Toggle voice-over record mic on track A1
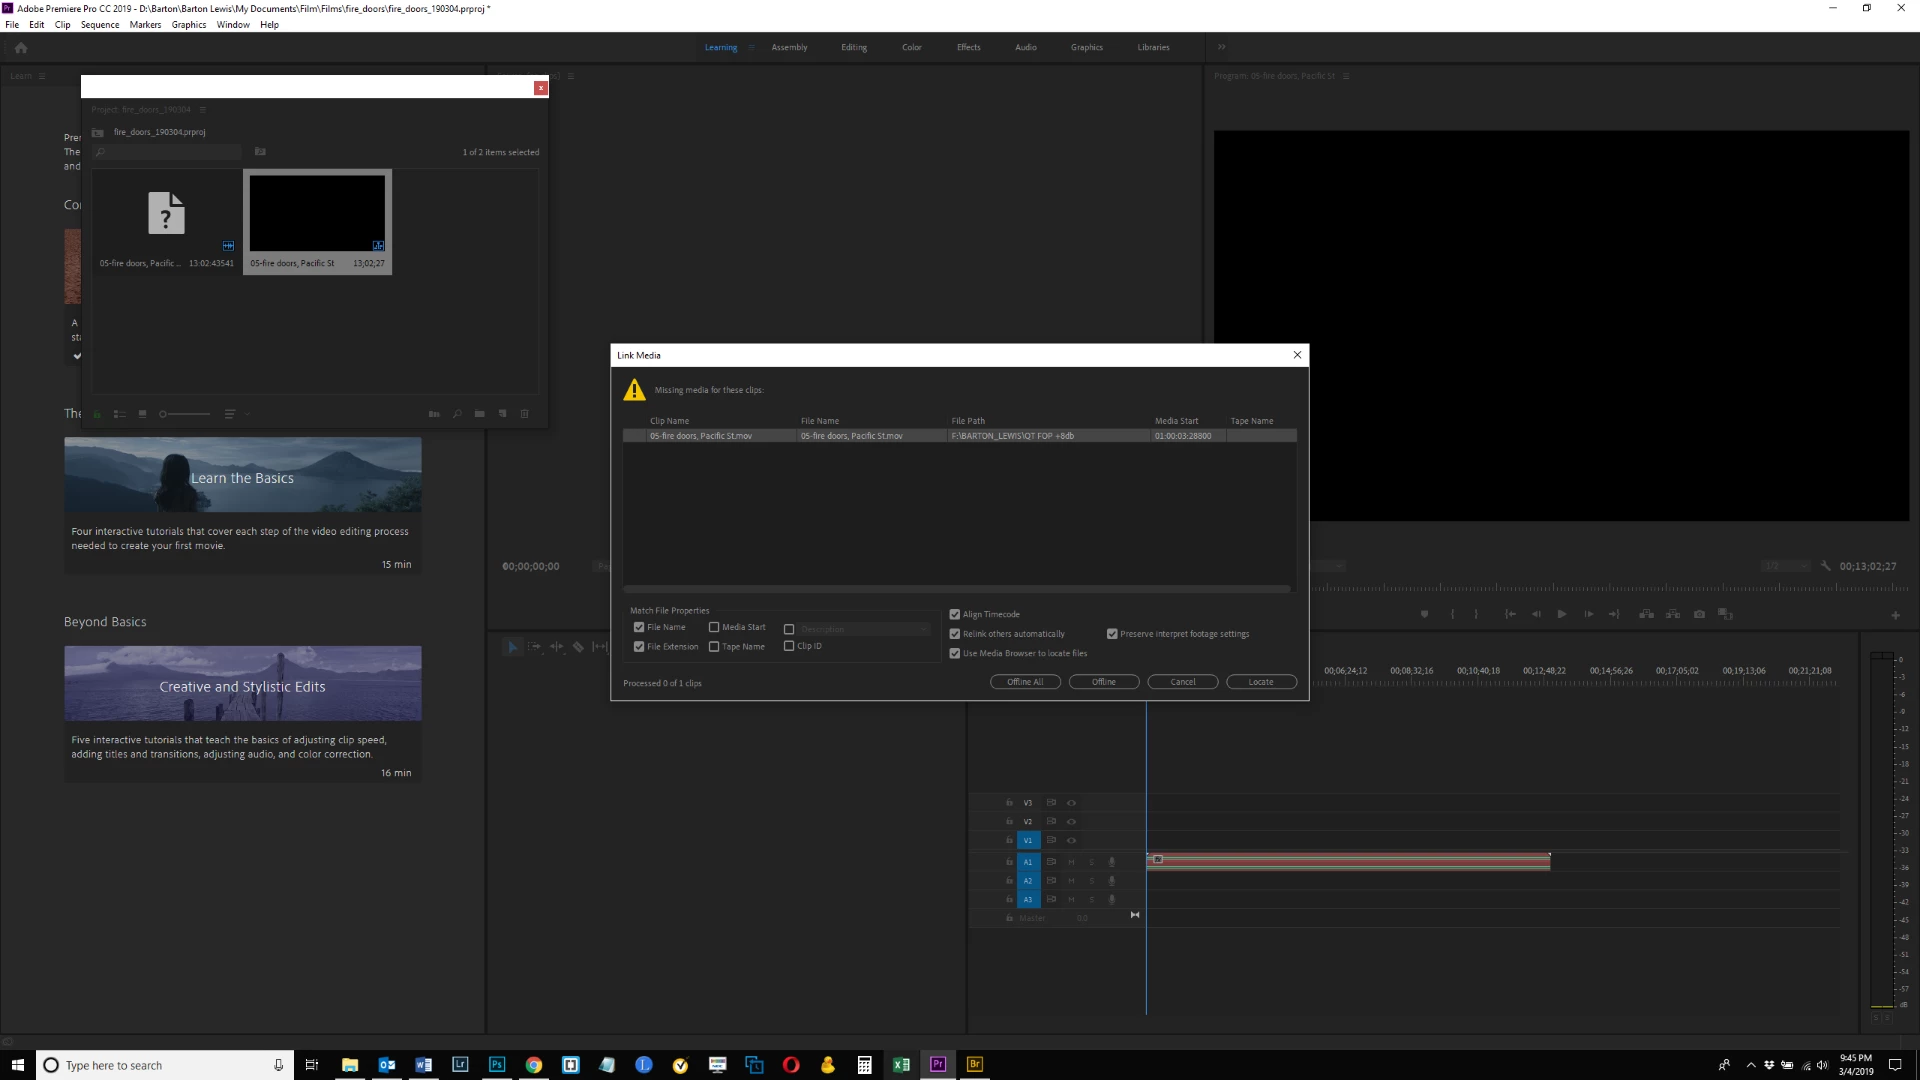1920x1080 pixels. point(1111,862)
